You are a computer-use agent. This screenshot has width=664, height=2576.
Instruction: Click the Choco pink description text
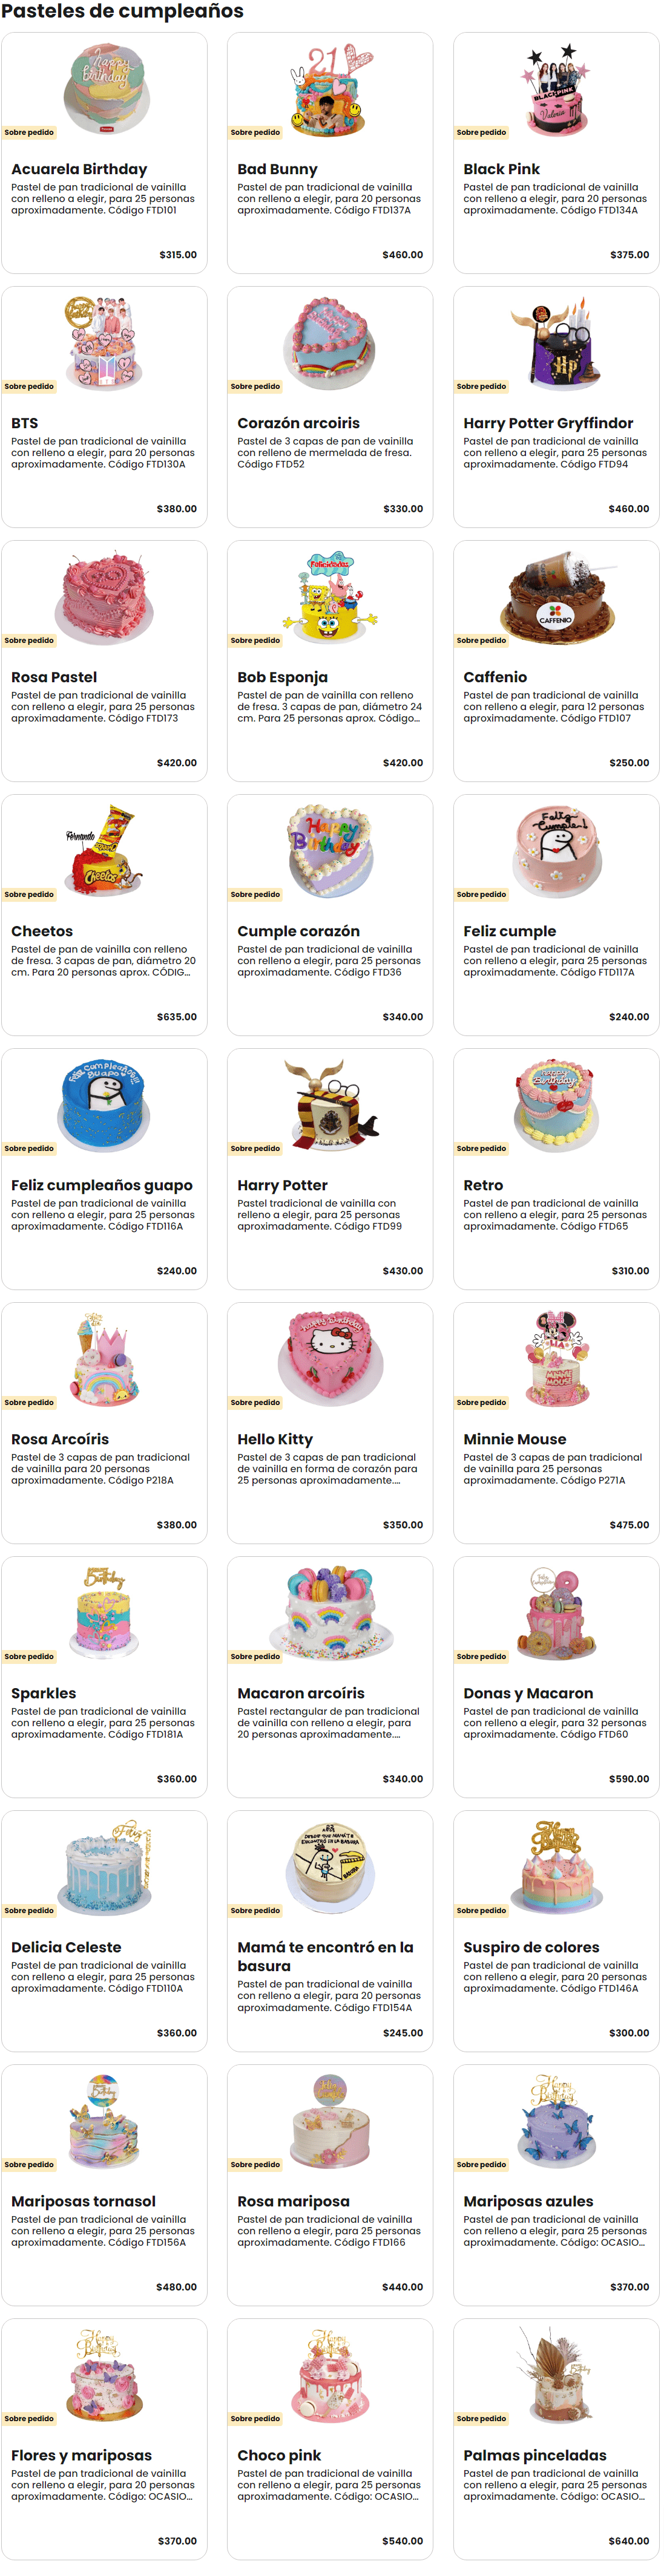(328, 2485)
